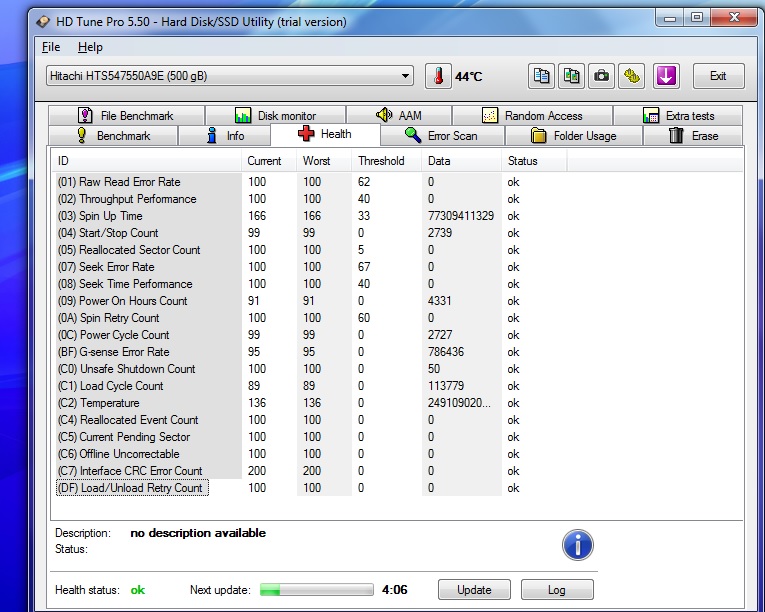The width and height of the screenshot is (765, 612).
Task: Switch to the Extra tests tab
Action: pos(678,116)
